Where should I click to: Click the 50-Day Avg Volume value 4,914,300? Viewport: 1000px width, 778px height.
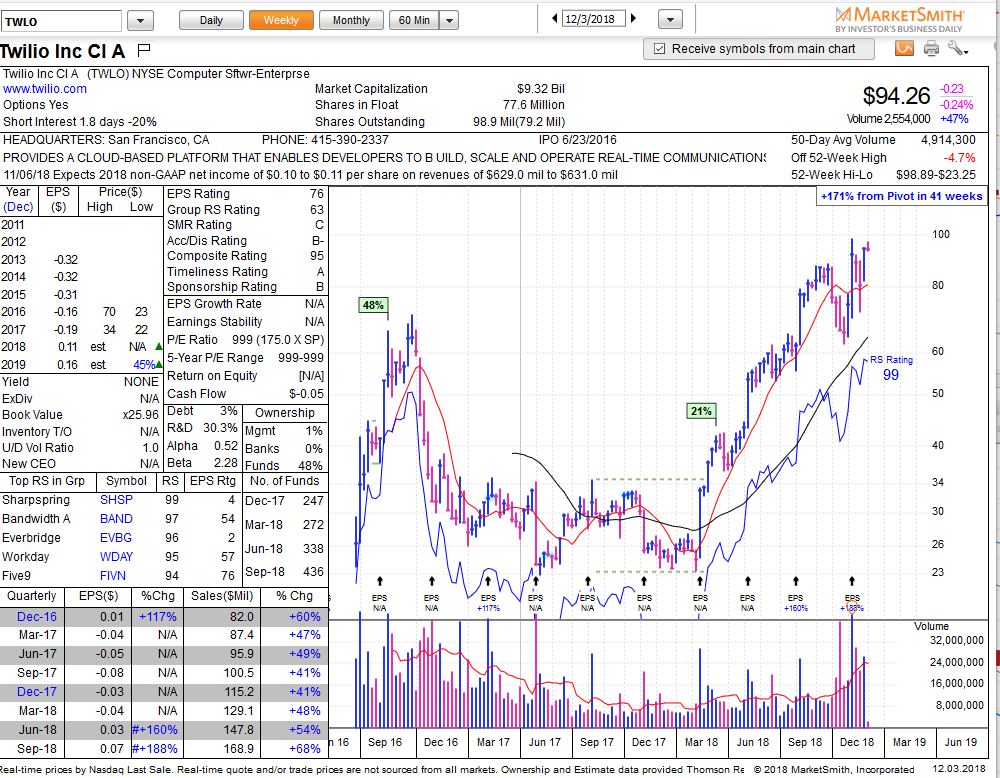click(948, 140)
